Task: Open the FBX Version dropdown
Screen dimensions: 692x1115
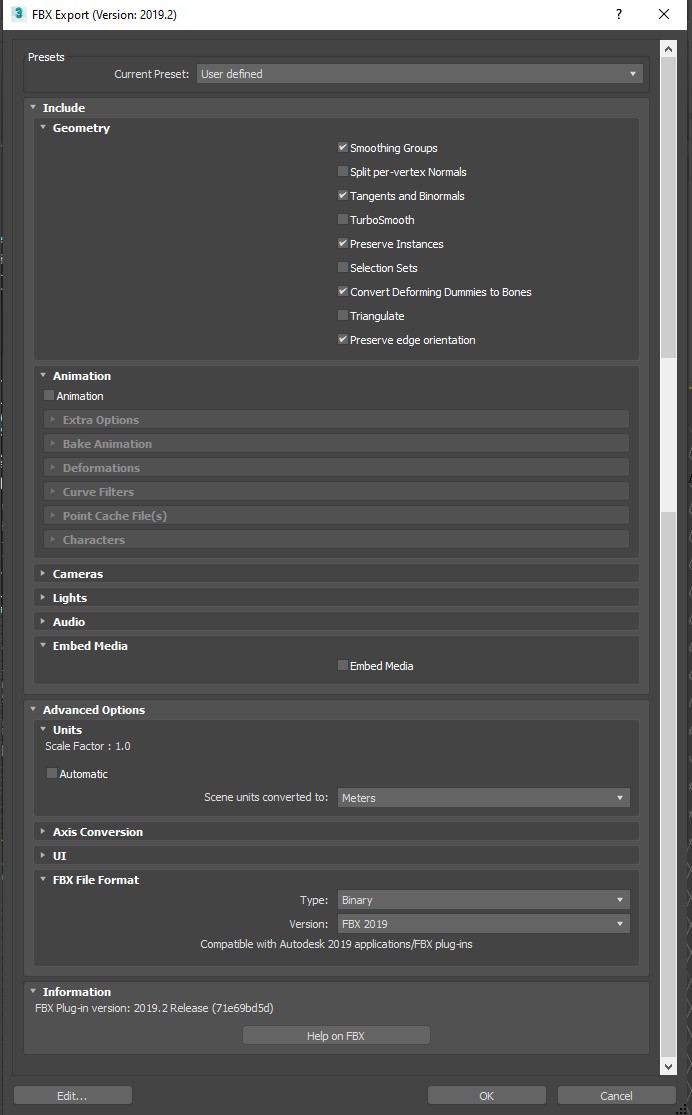Action: tap(483, 924)
